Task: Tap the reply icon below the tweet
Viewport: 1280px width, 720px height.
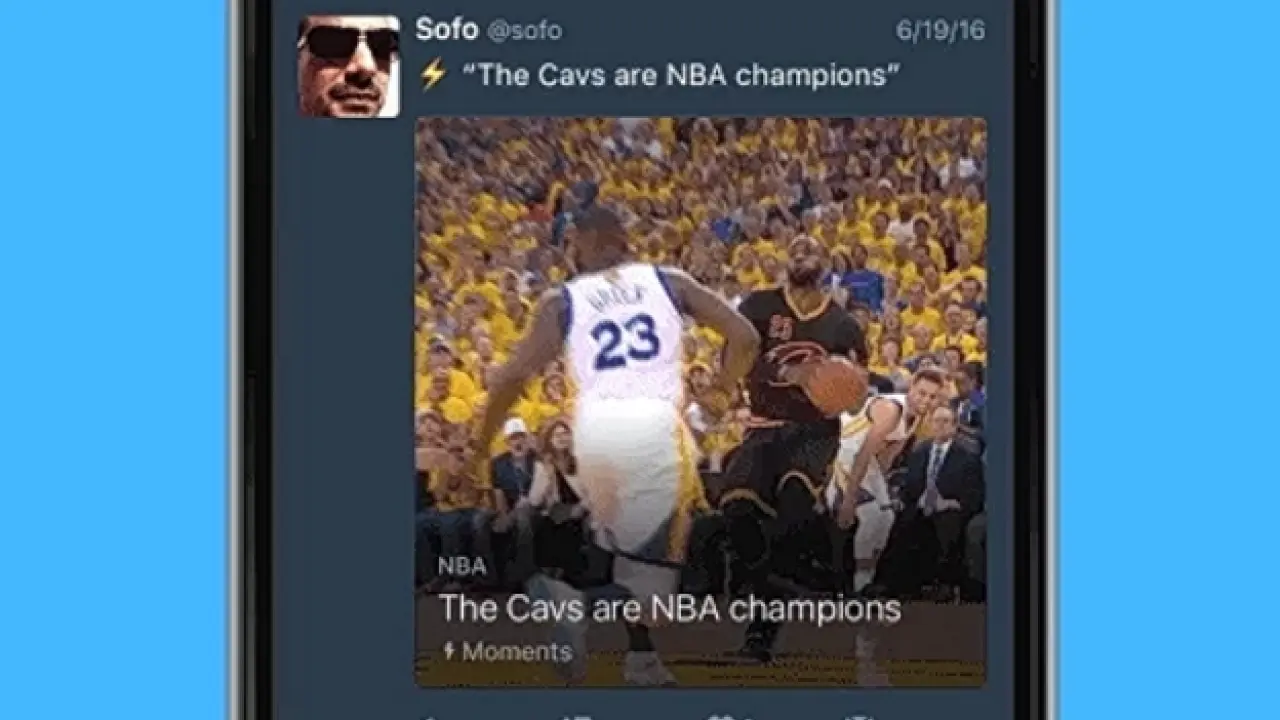Action: coord(432,716)
